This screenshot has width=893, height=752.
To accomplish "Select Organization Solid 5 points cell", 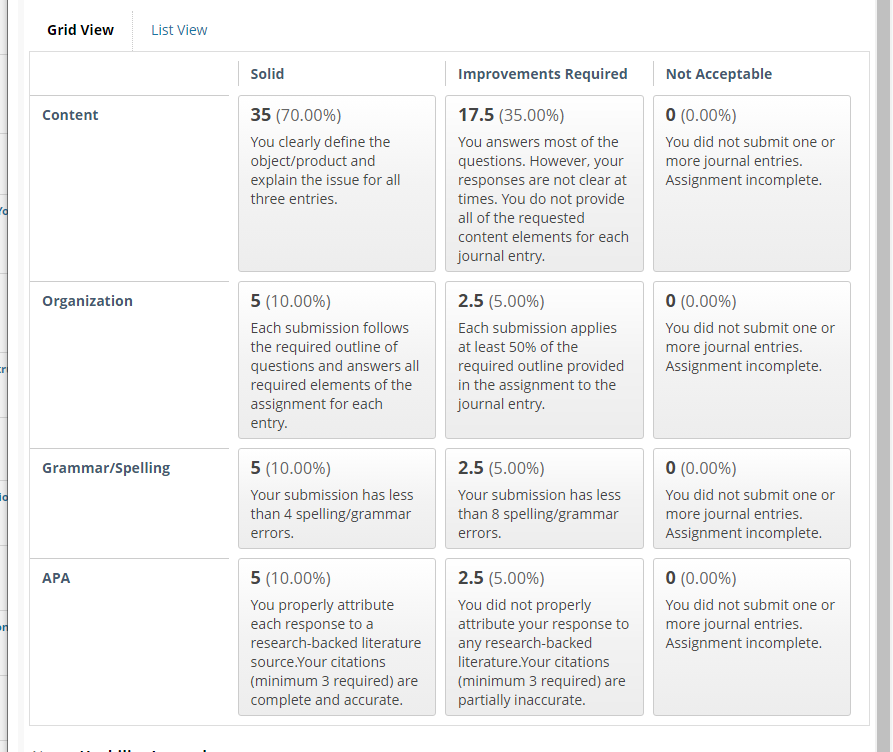I will pos(337,360).
